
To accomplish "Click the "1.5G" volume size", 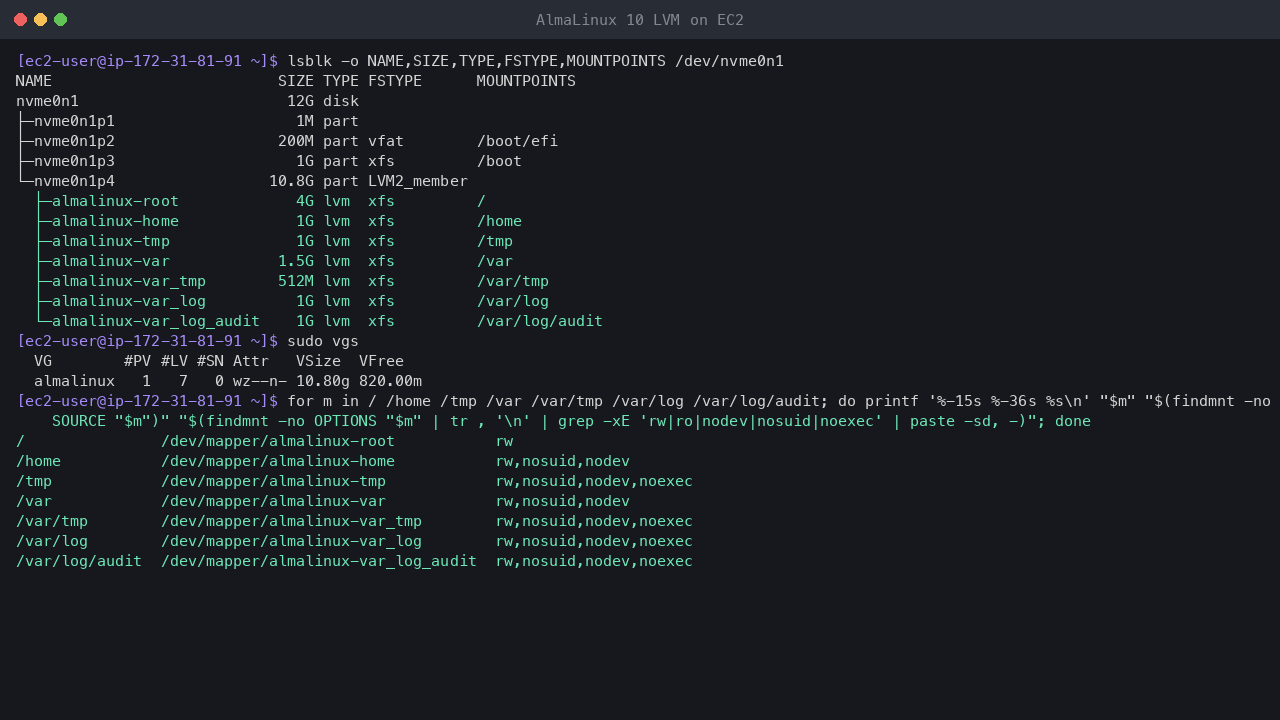I will coord(296,261).
